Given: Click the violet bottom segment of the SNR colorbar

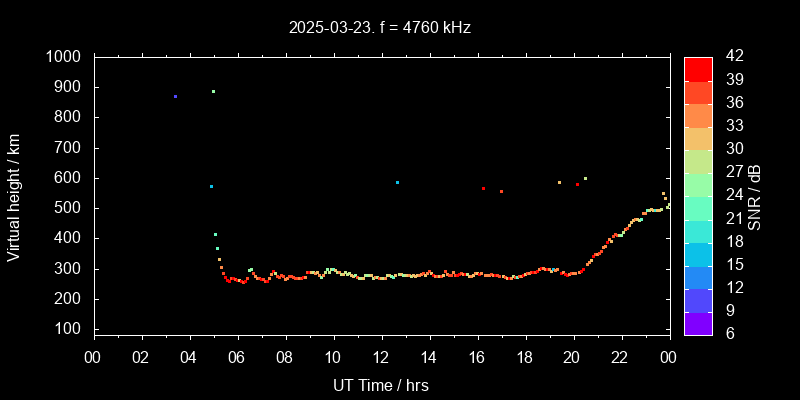Looking at the screenshot, I should [x=698, y=323].
